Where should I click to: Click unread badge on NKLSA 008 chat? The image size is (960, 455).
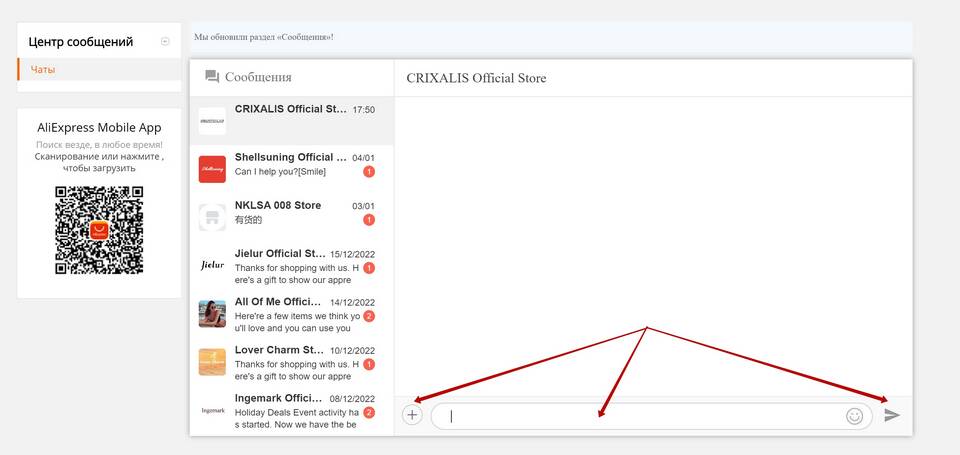(369, 220)
